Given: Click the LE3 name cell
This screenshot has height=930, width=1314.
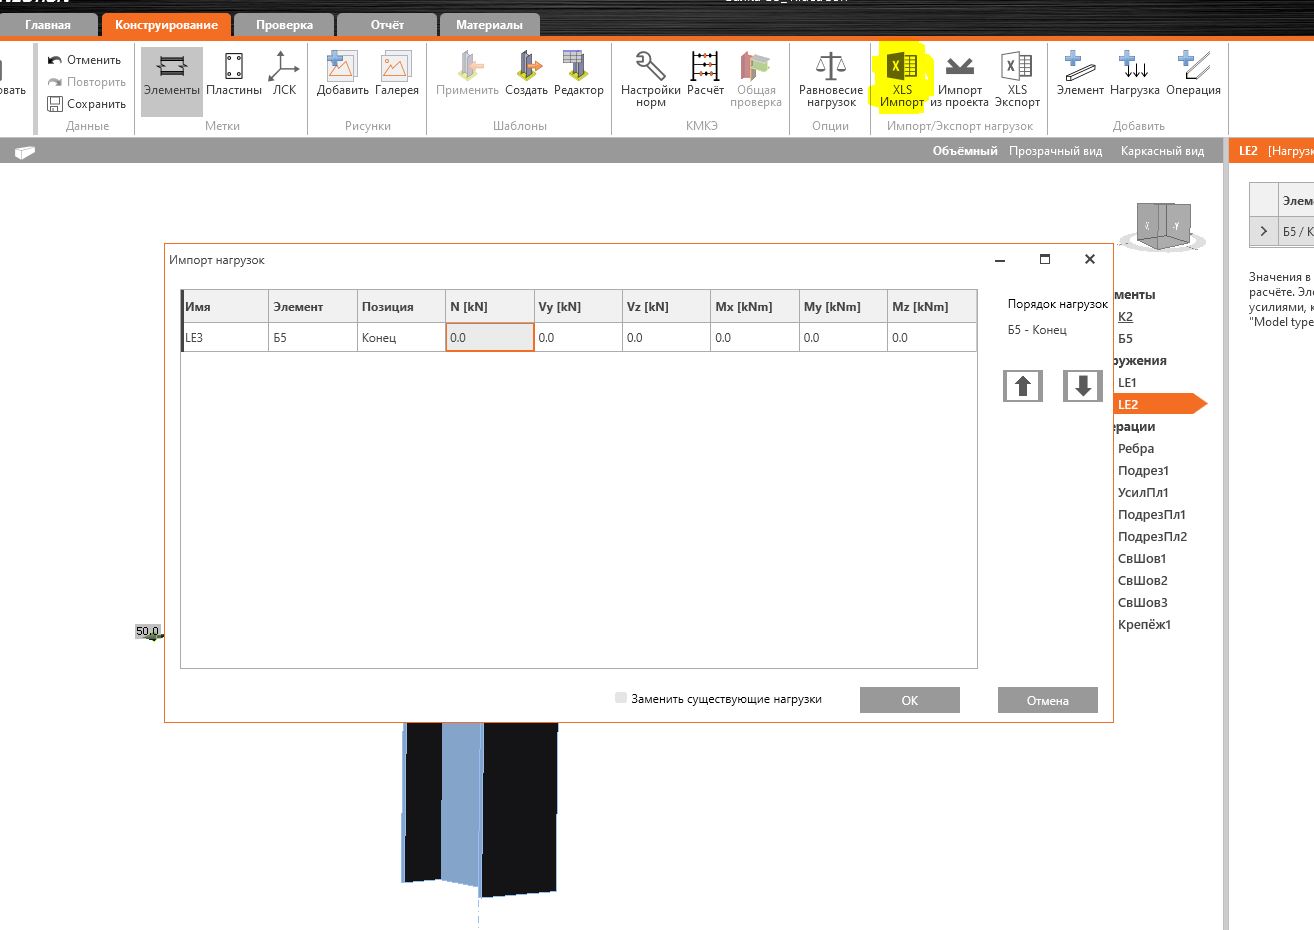Looking at the screenshot, I should pos(225,337).
